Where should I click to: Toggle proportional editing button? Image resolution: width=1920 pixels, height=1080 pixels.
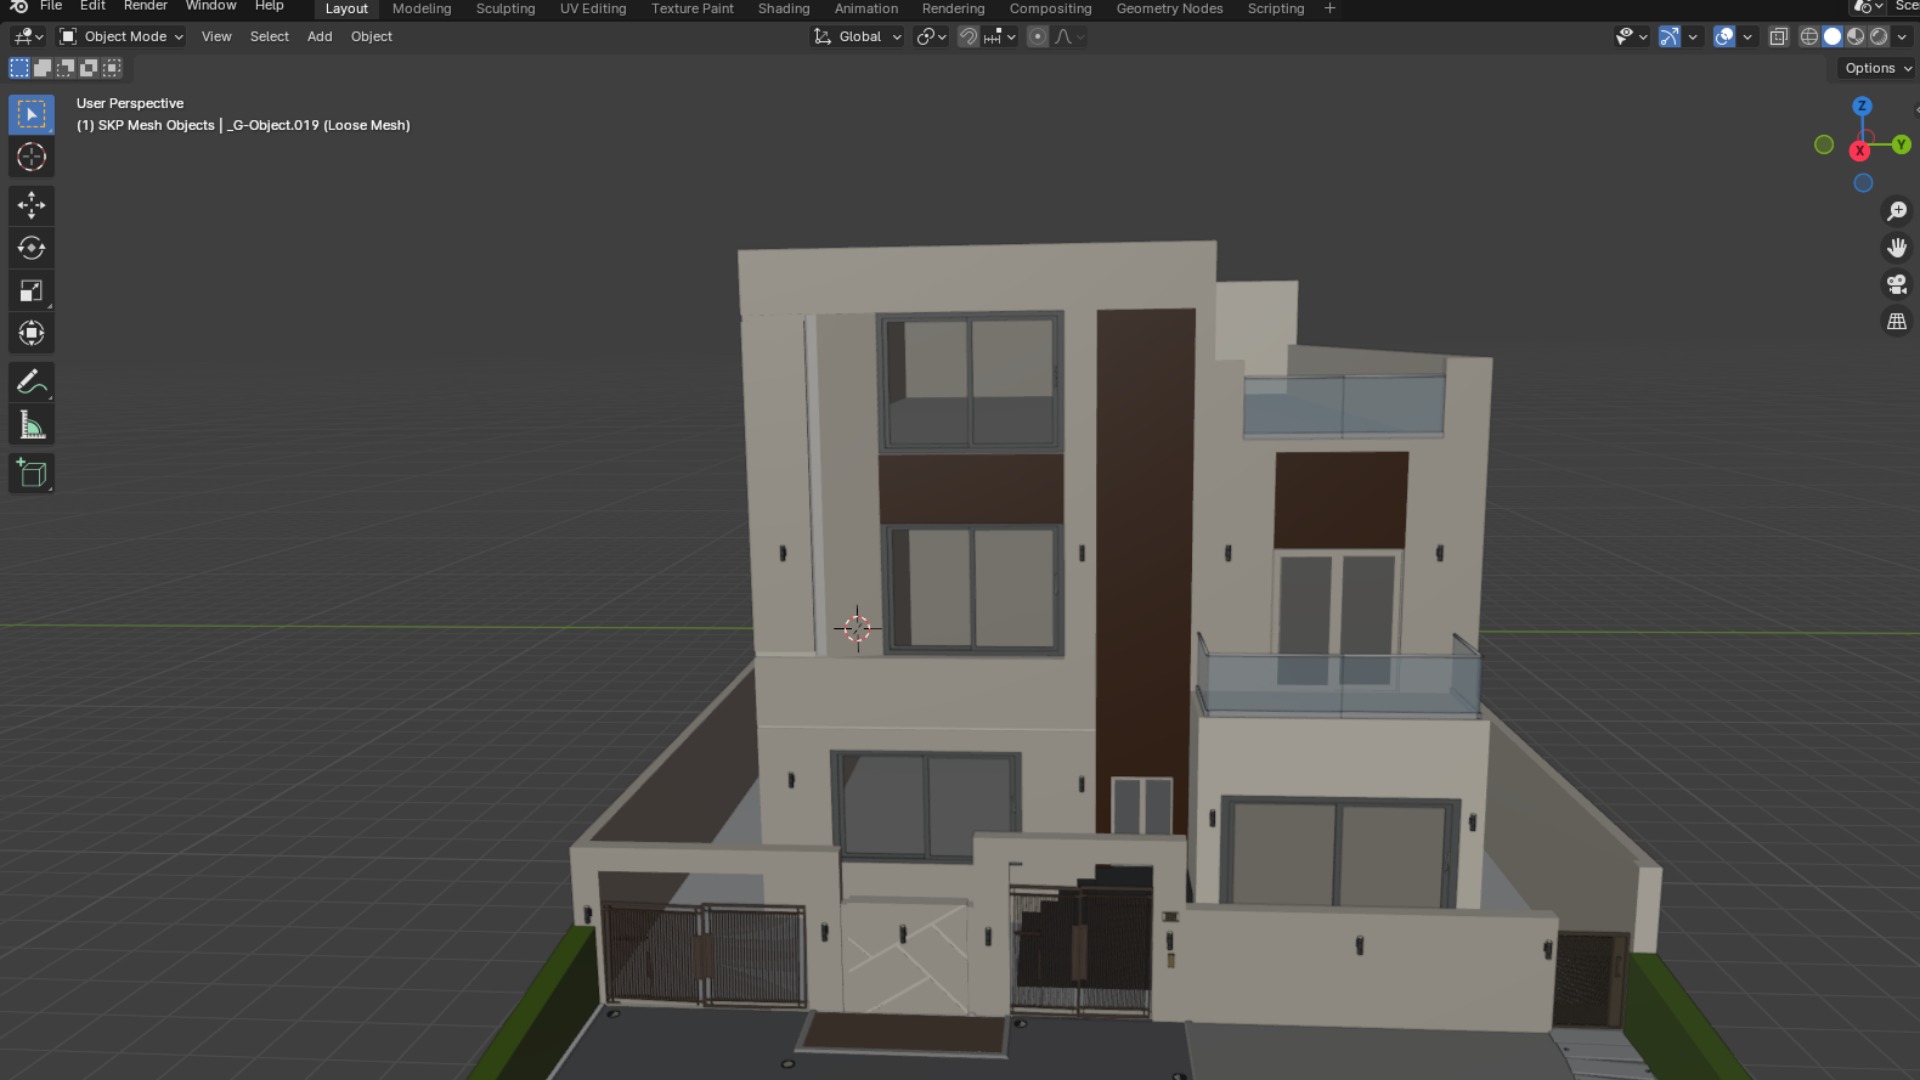pyautogui.click(x=1038, y=37)
